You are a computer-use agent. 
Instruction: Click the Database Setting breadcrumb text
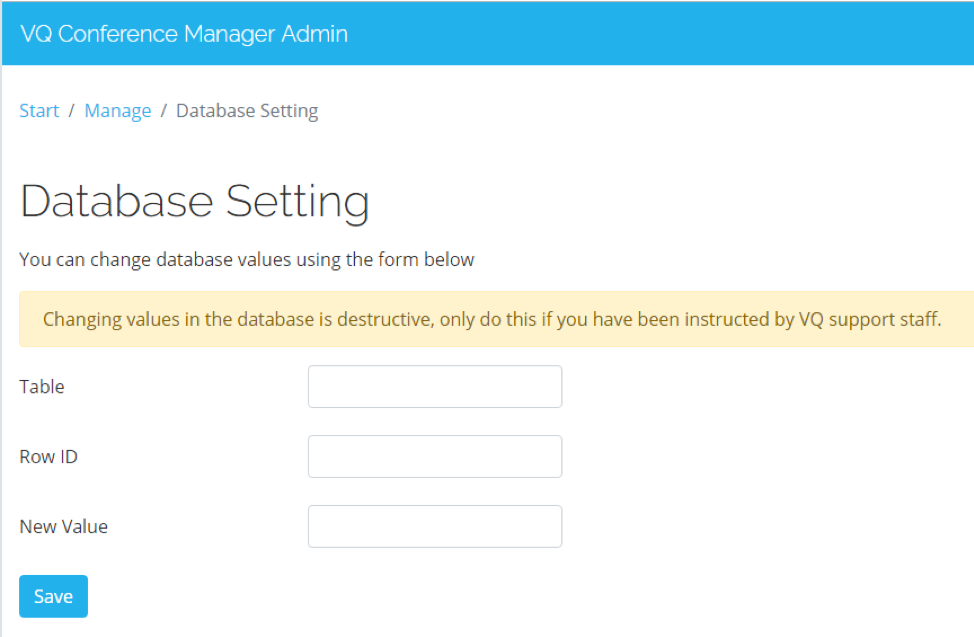coord(247,111)
